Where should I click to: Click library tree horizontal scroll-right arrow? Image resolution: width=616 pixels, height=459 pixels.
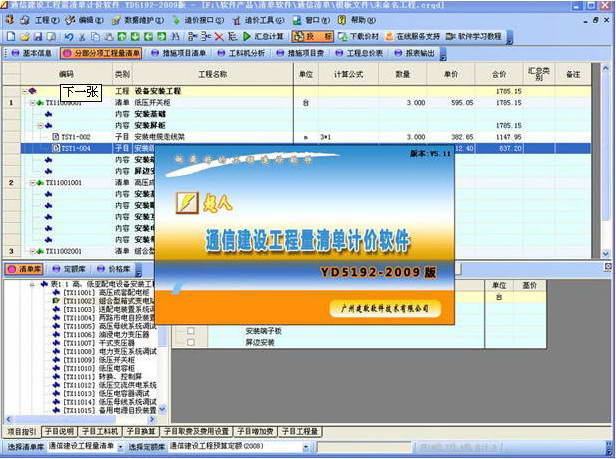[152, 420]
